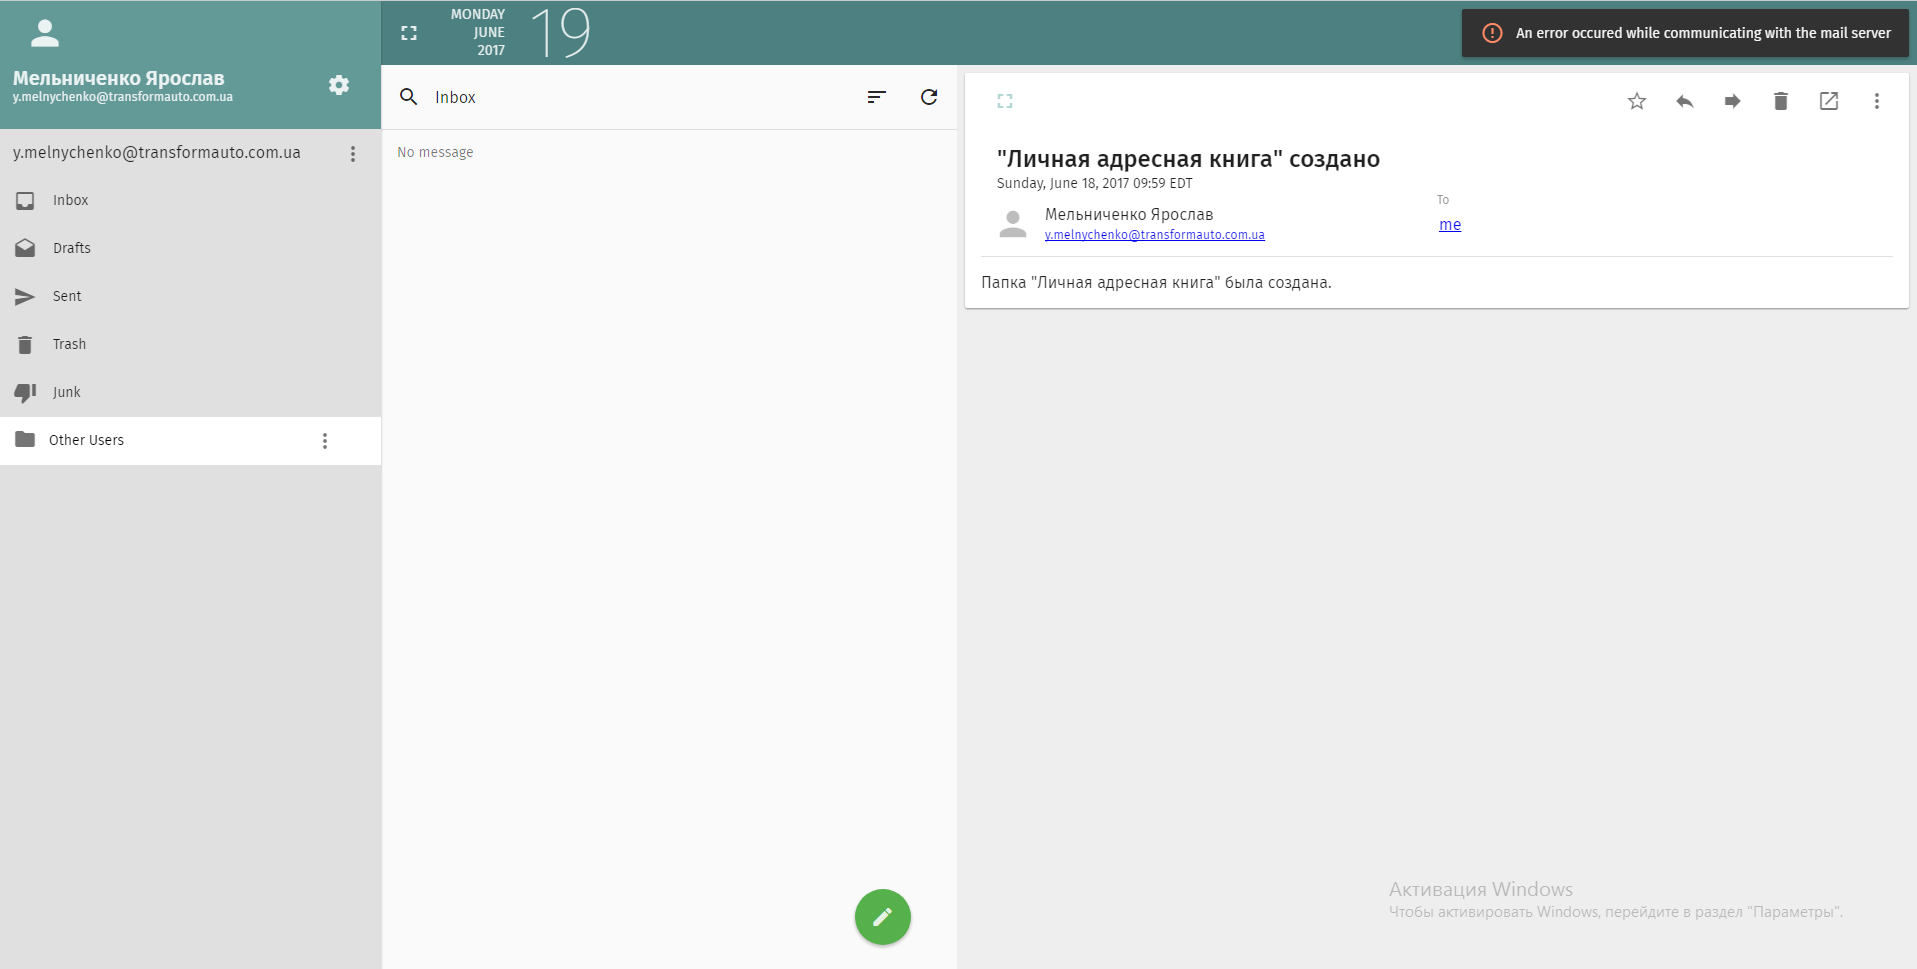Reply to the opened message

click(x=1685, y=101)
